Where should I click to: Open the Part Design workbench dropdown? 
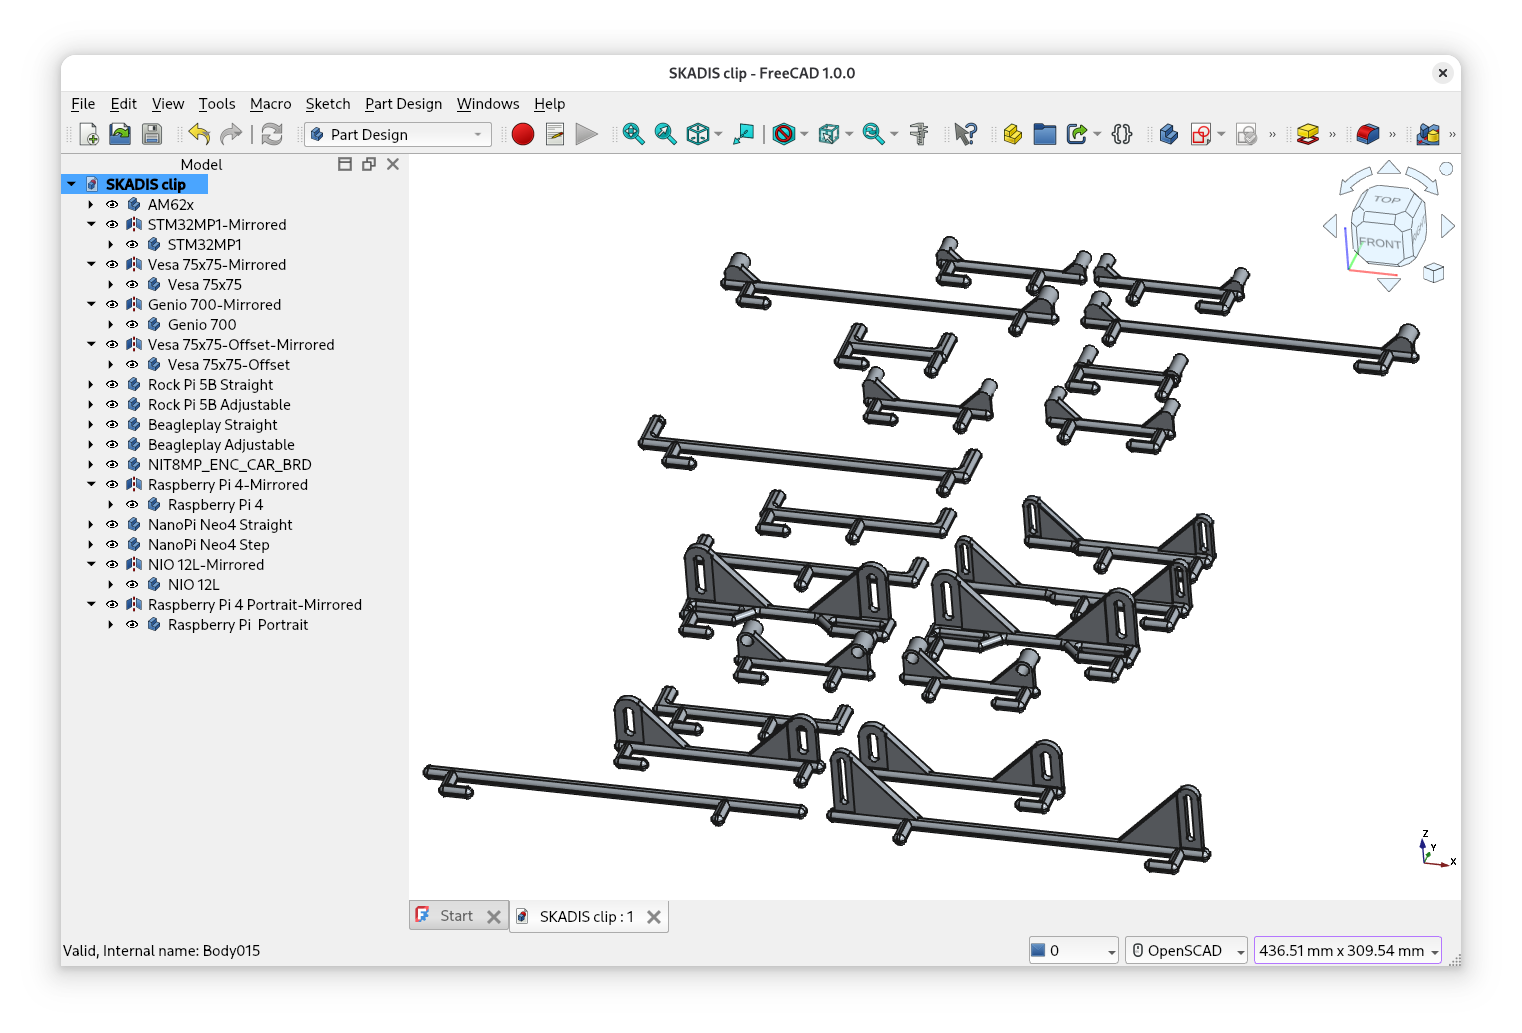point(398,134)
